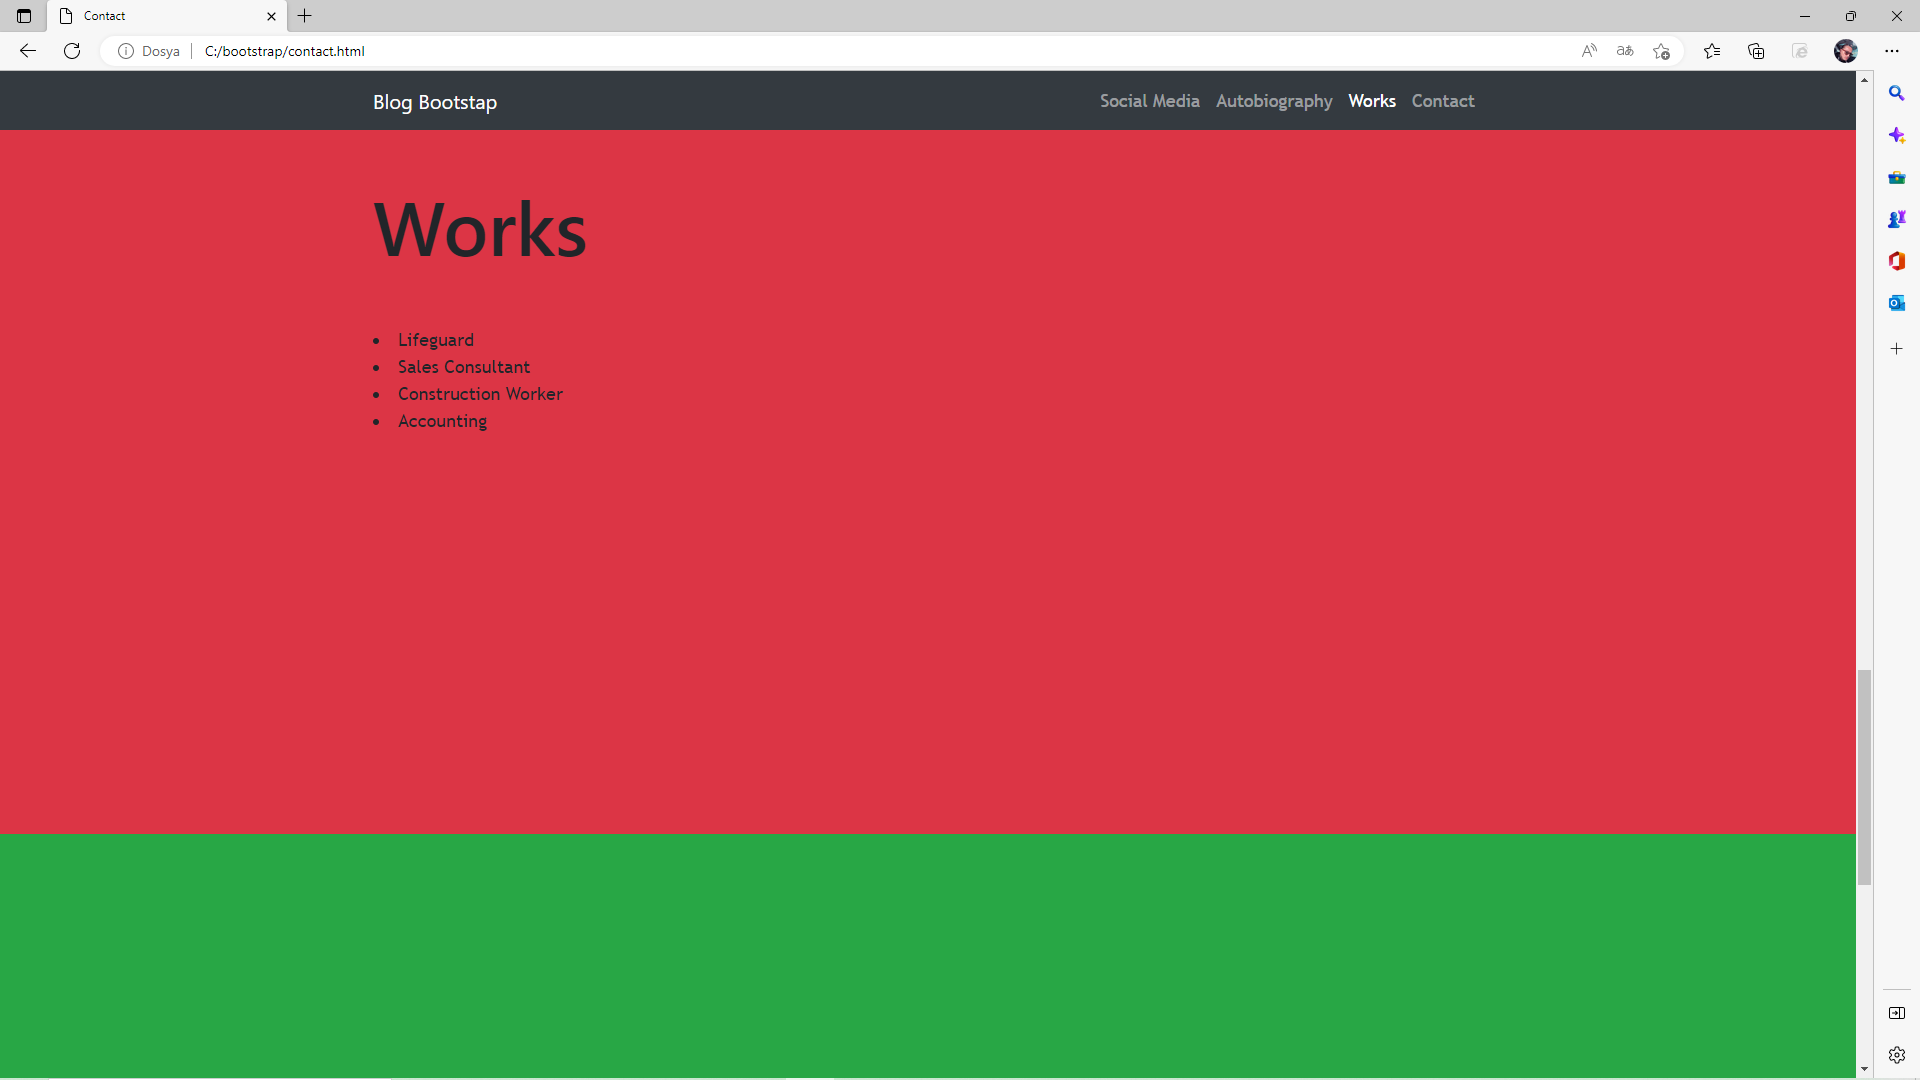1920x1080 pixels.
Task: Launch Copilot from the sidebar
Action: pos(1897,135)
